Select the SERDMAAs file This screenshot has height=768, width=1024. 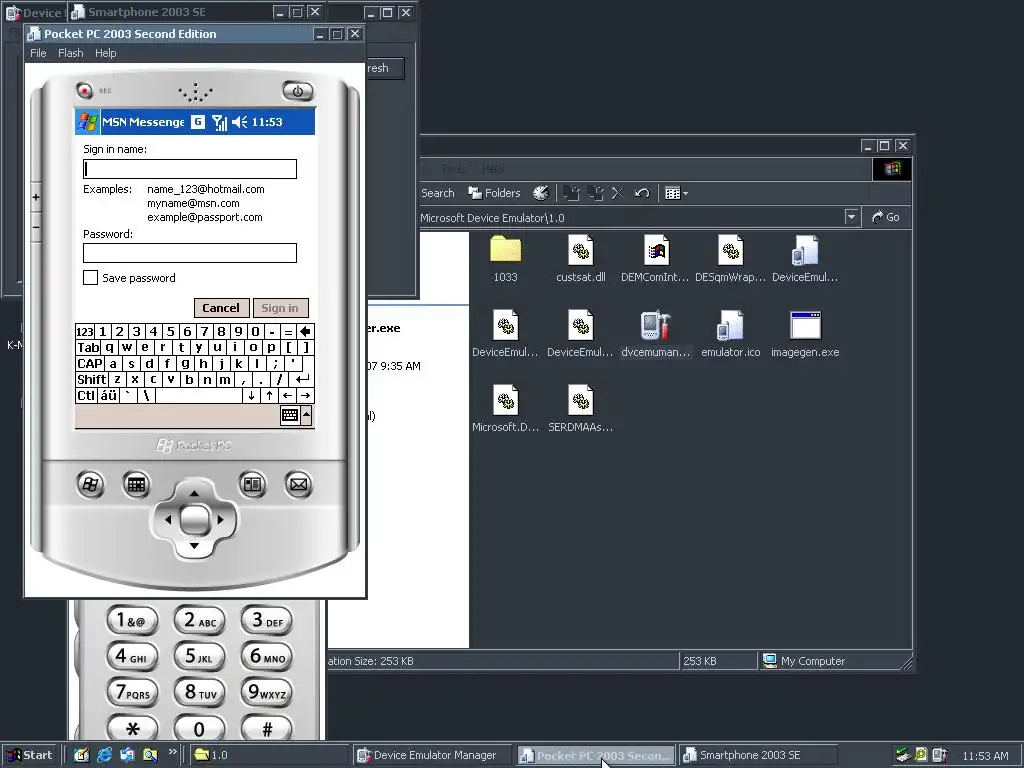[x=581, y=409]
